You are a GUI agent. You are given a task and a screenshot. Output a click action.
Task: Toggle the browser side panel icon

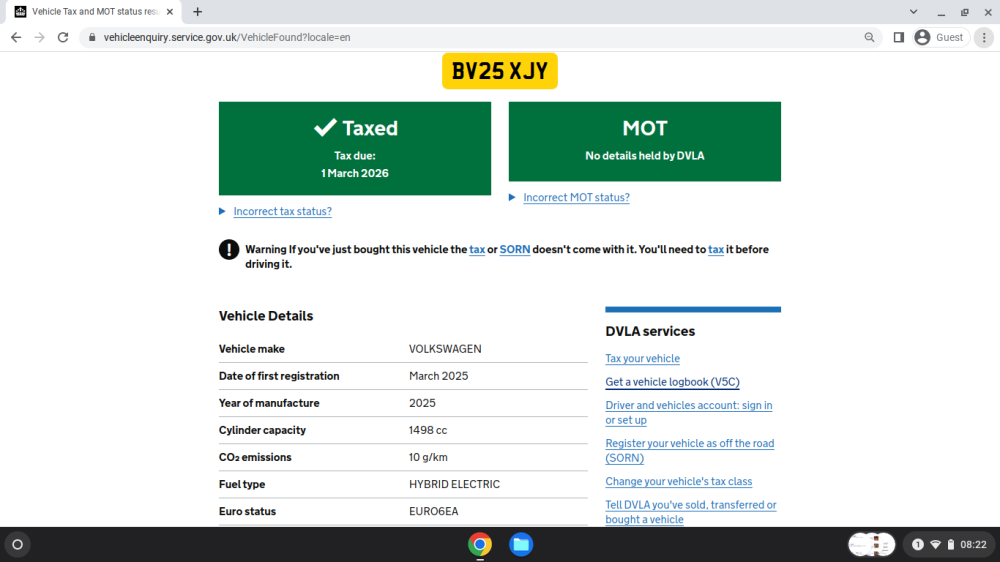(899, 37)
